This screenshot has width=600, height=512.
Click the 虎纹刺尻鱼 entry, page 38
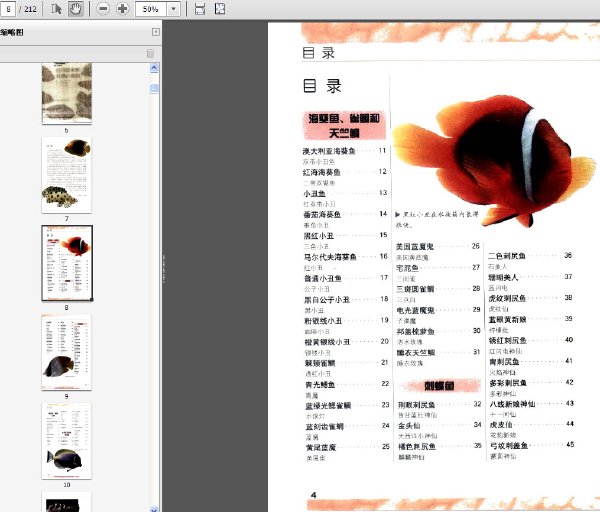530,298
